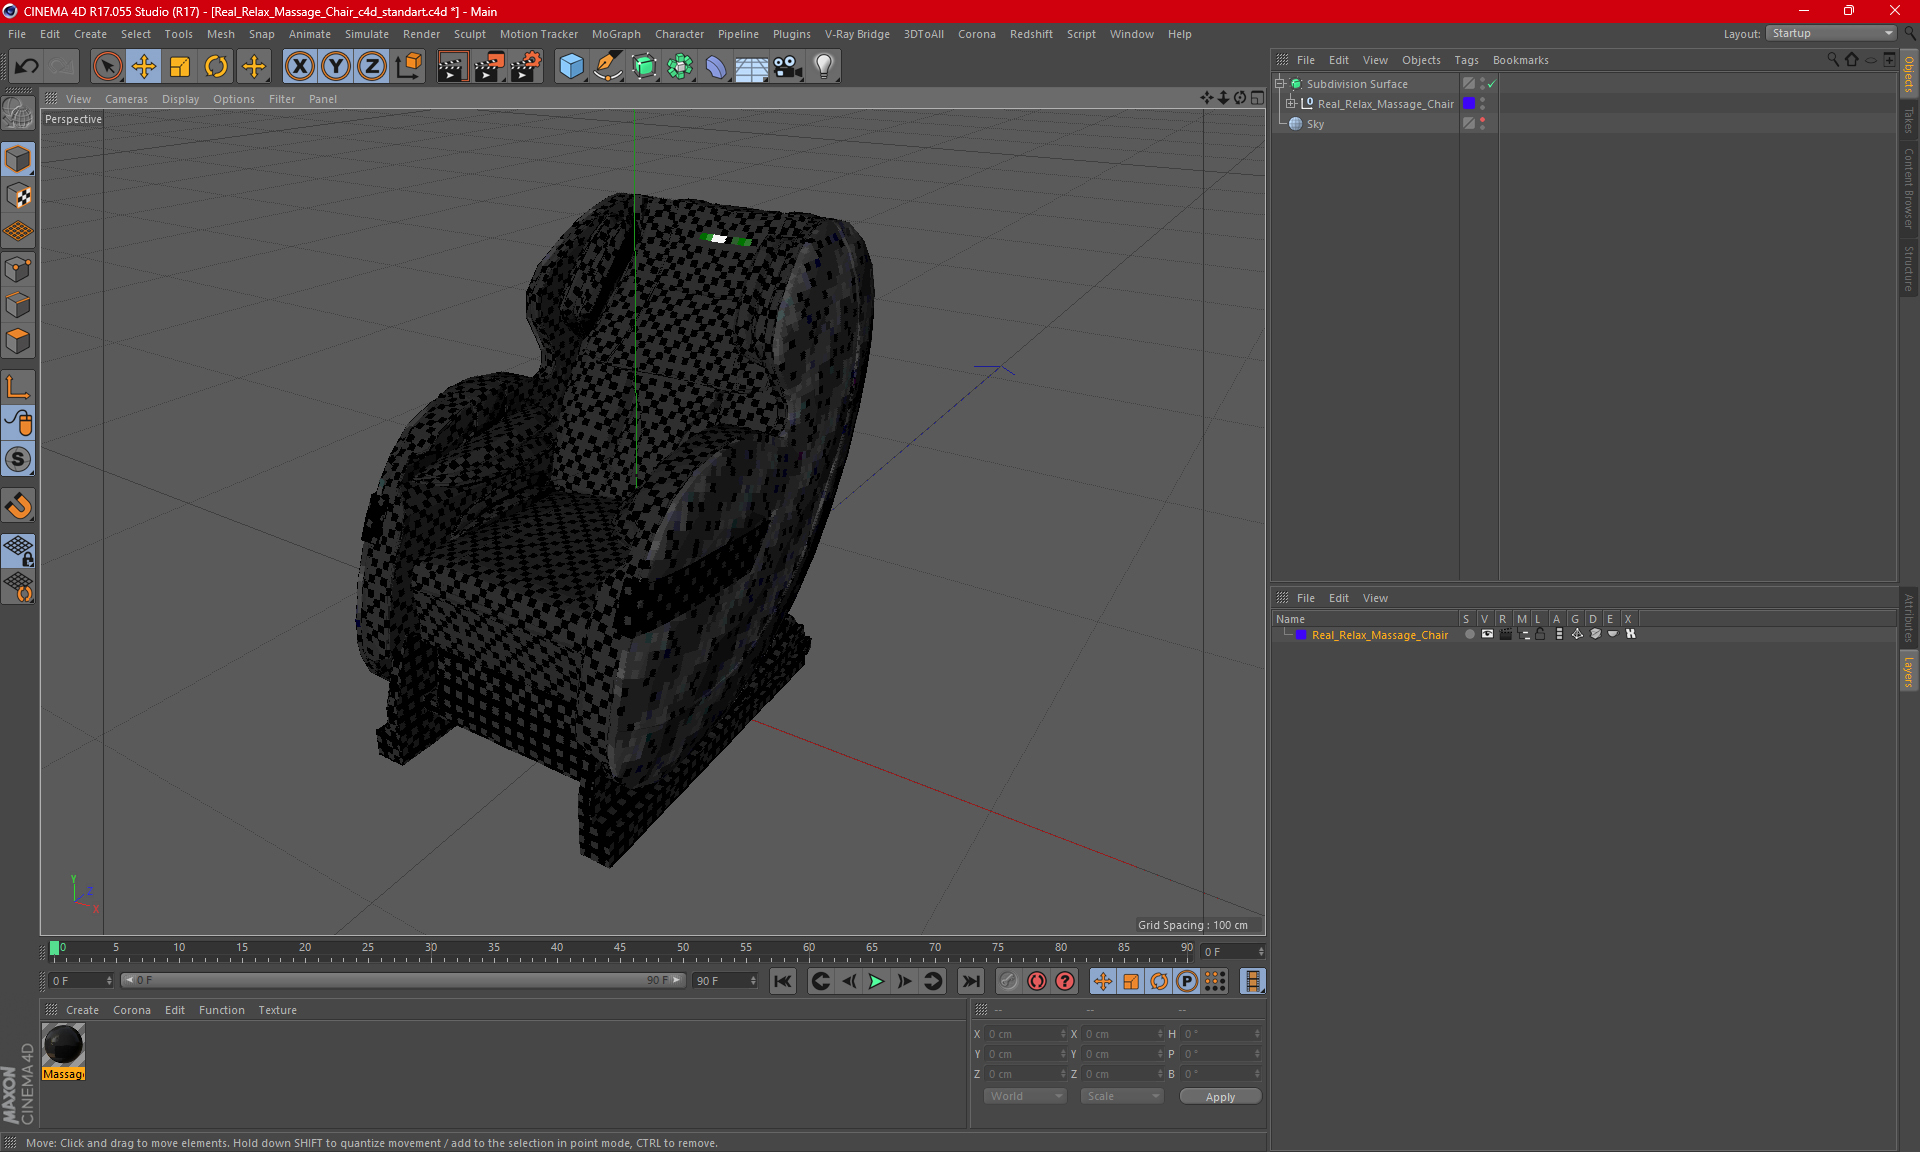Activate the Move tool
The height and width of the screenshot is (1152, 1920).
[144, 67]
